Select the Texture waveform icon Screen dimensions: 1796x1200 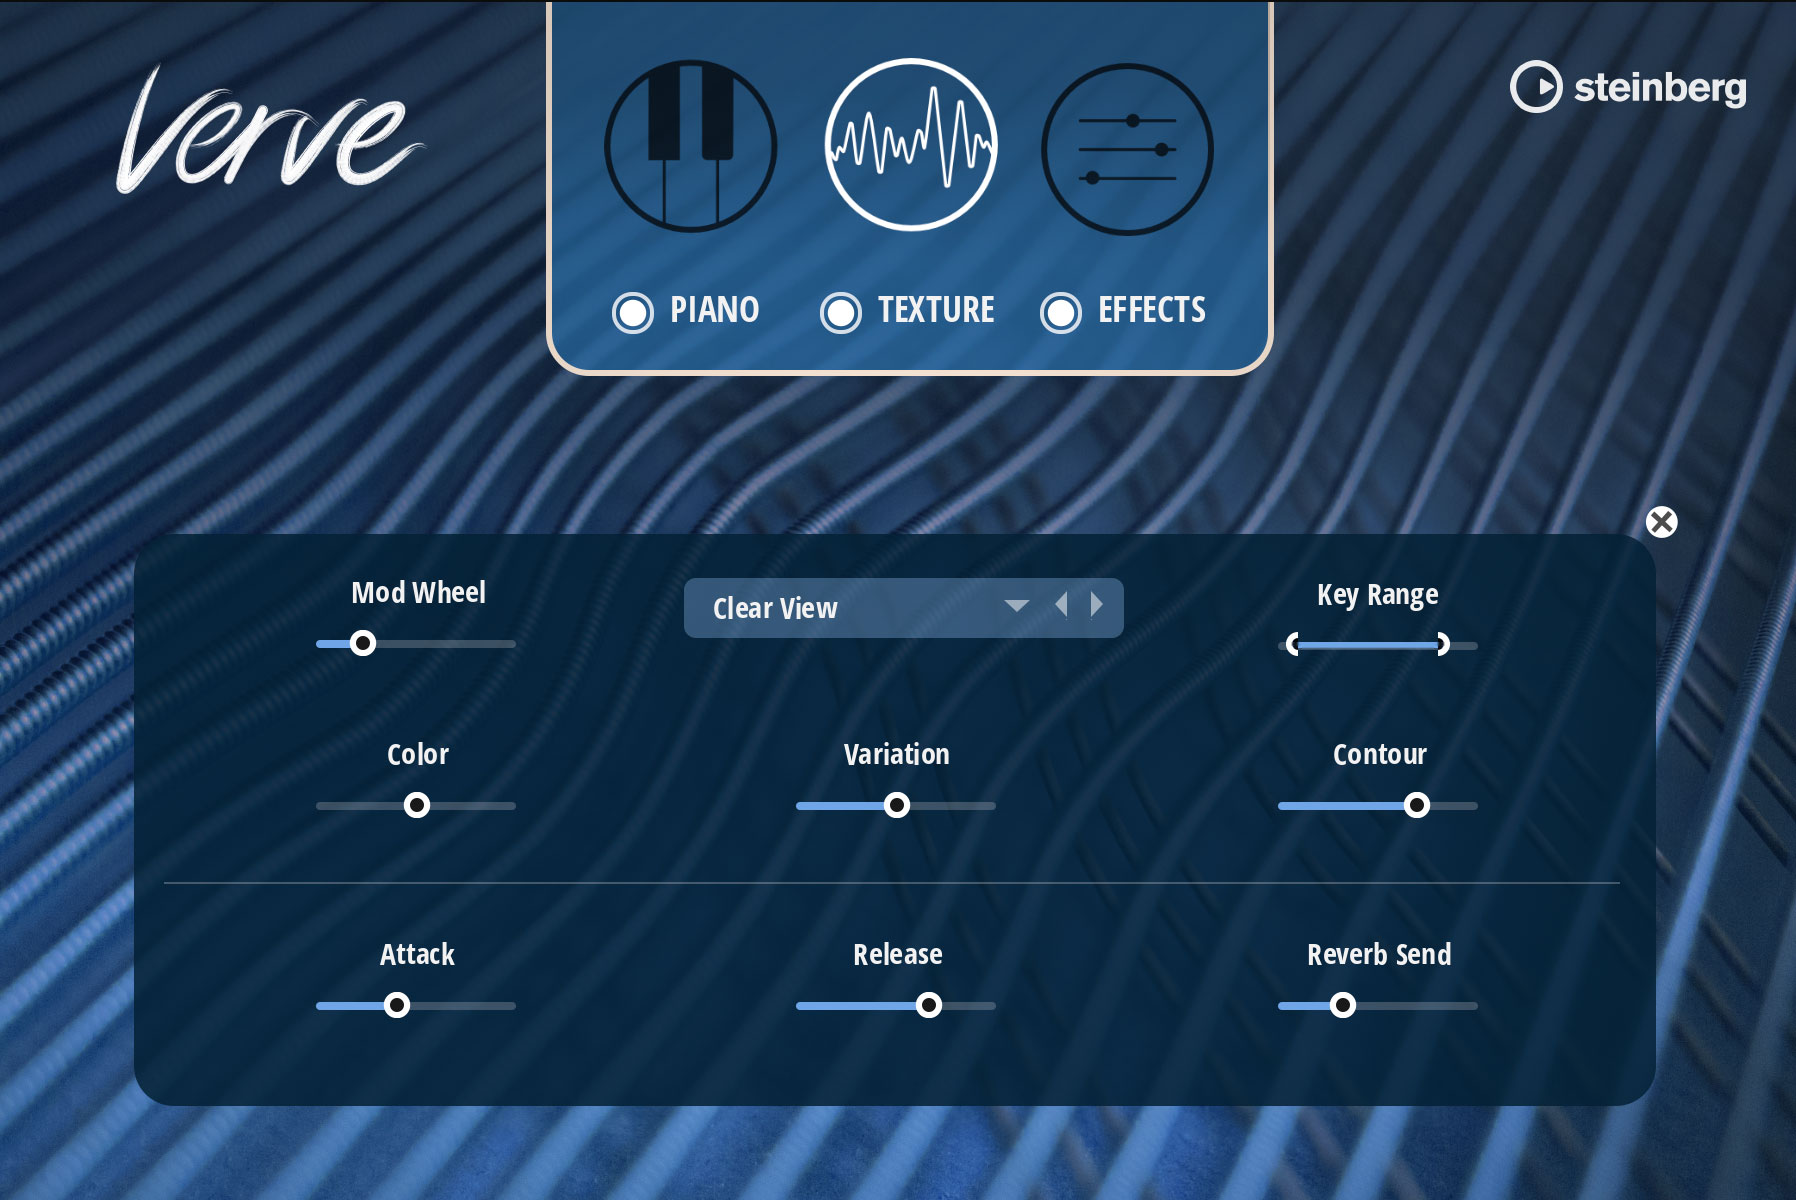click(910, 146)
